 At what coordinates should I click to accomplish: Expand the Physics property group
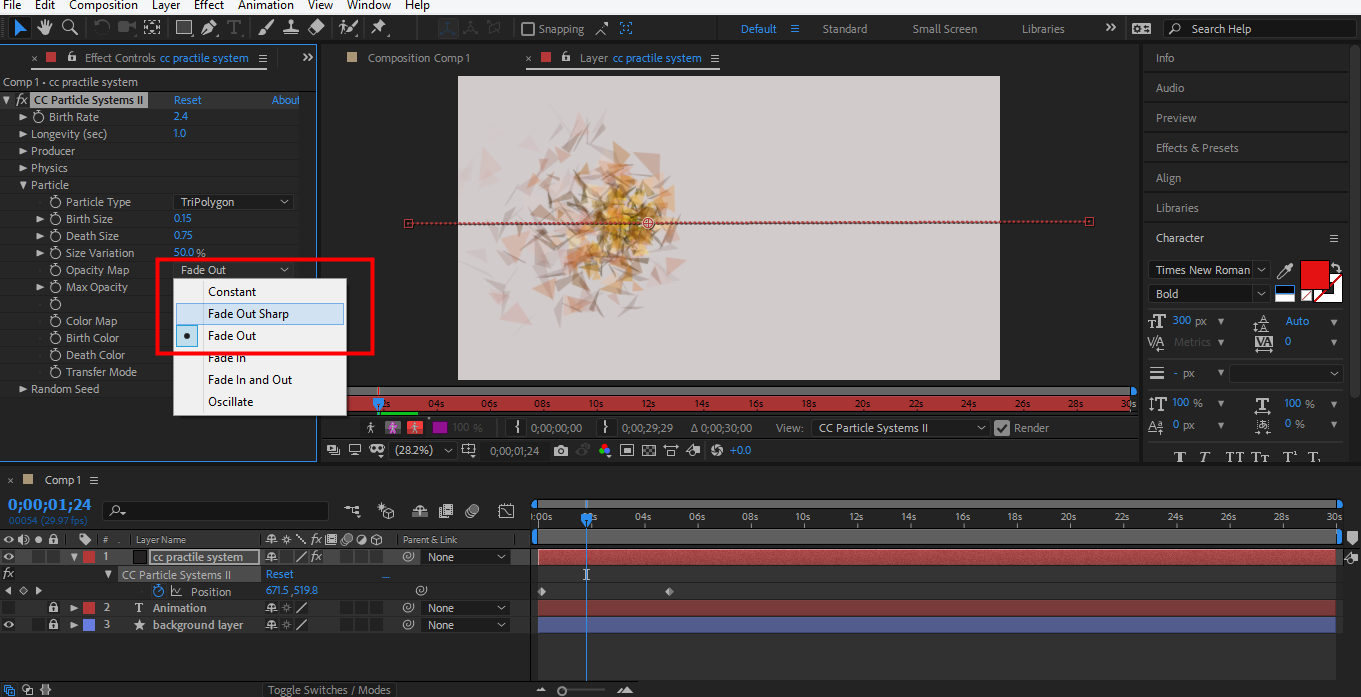click(24, 168)
